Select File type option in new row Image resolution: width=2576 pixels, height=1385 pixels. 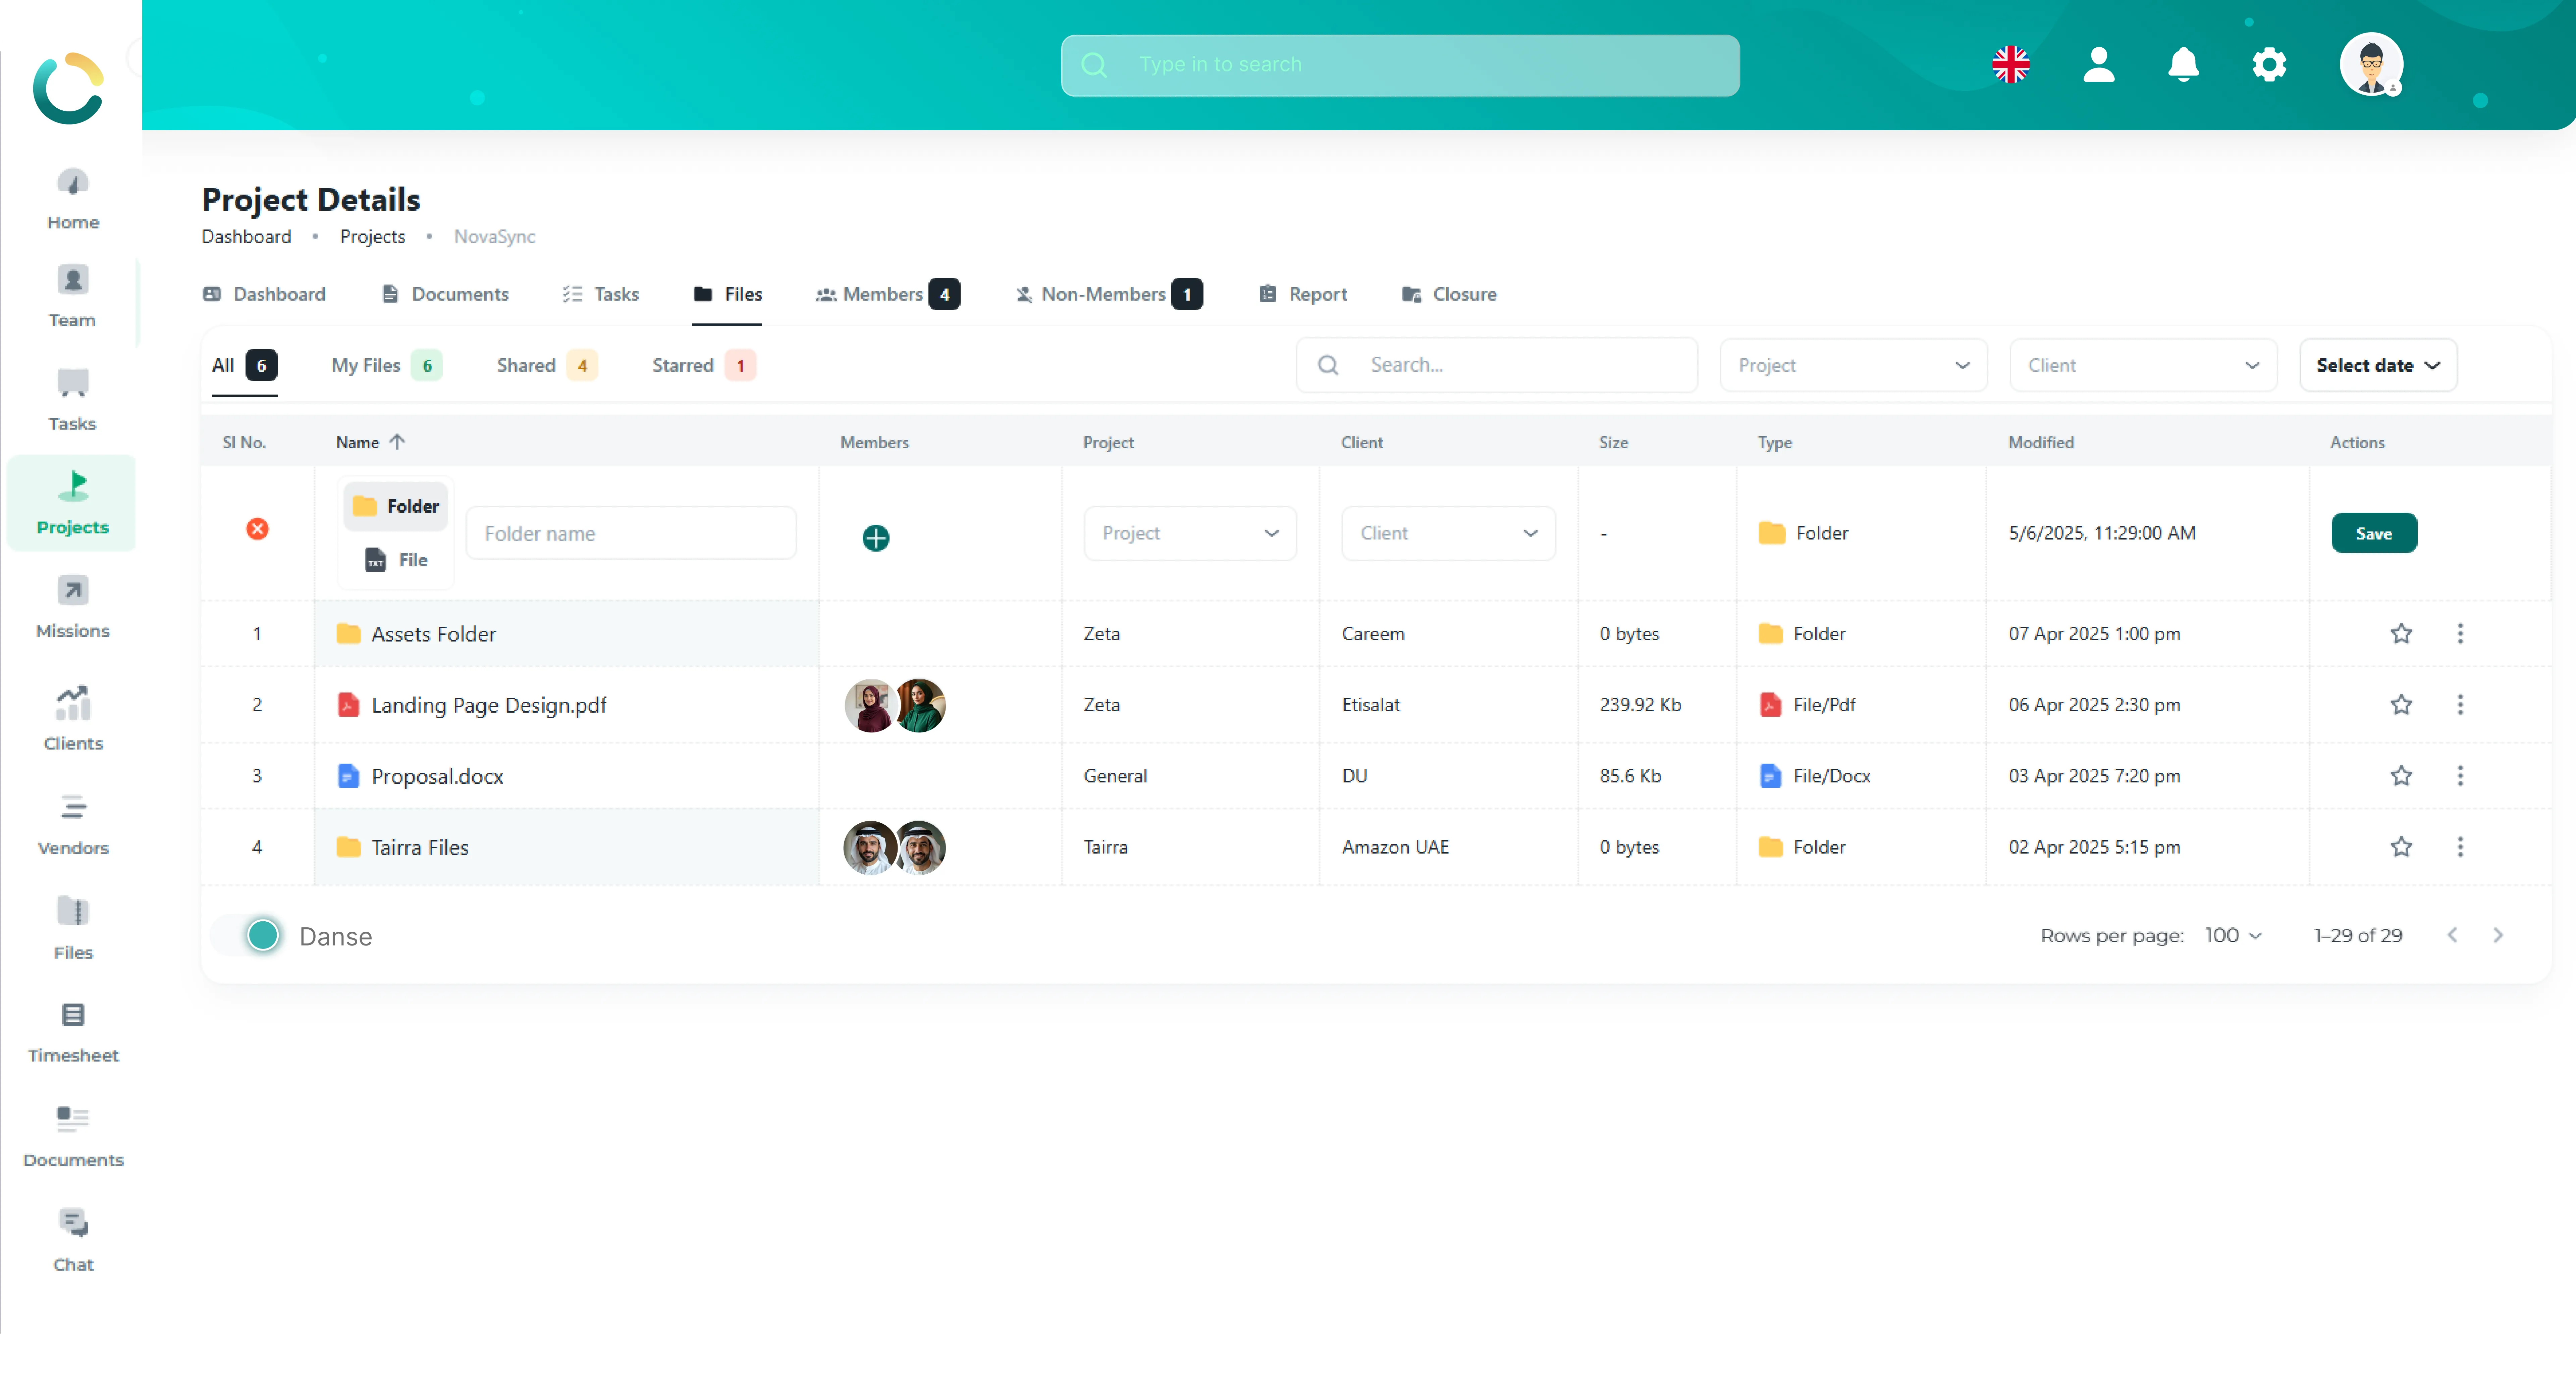(x=396, y=560)
